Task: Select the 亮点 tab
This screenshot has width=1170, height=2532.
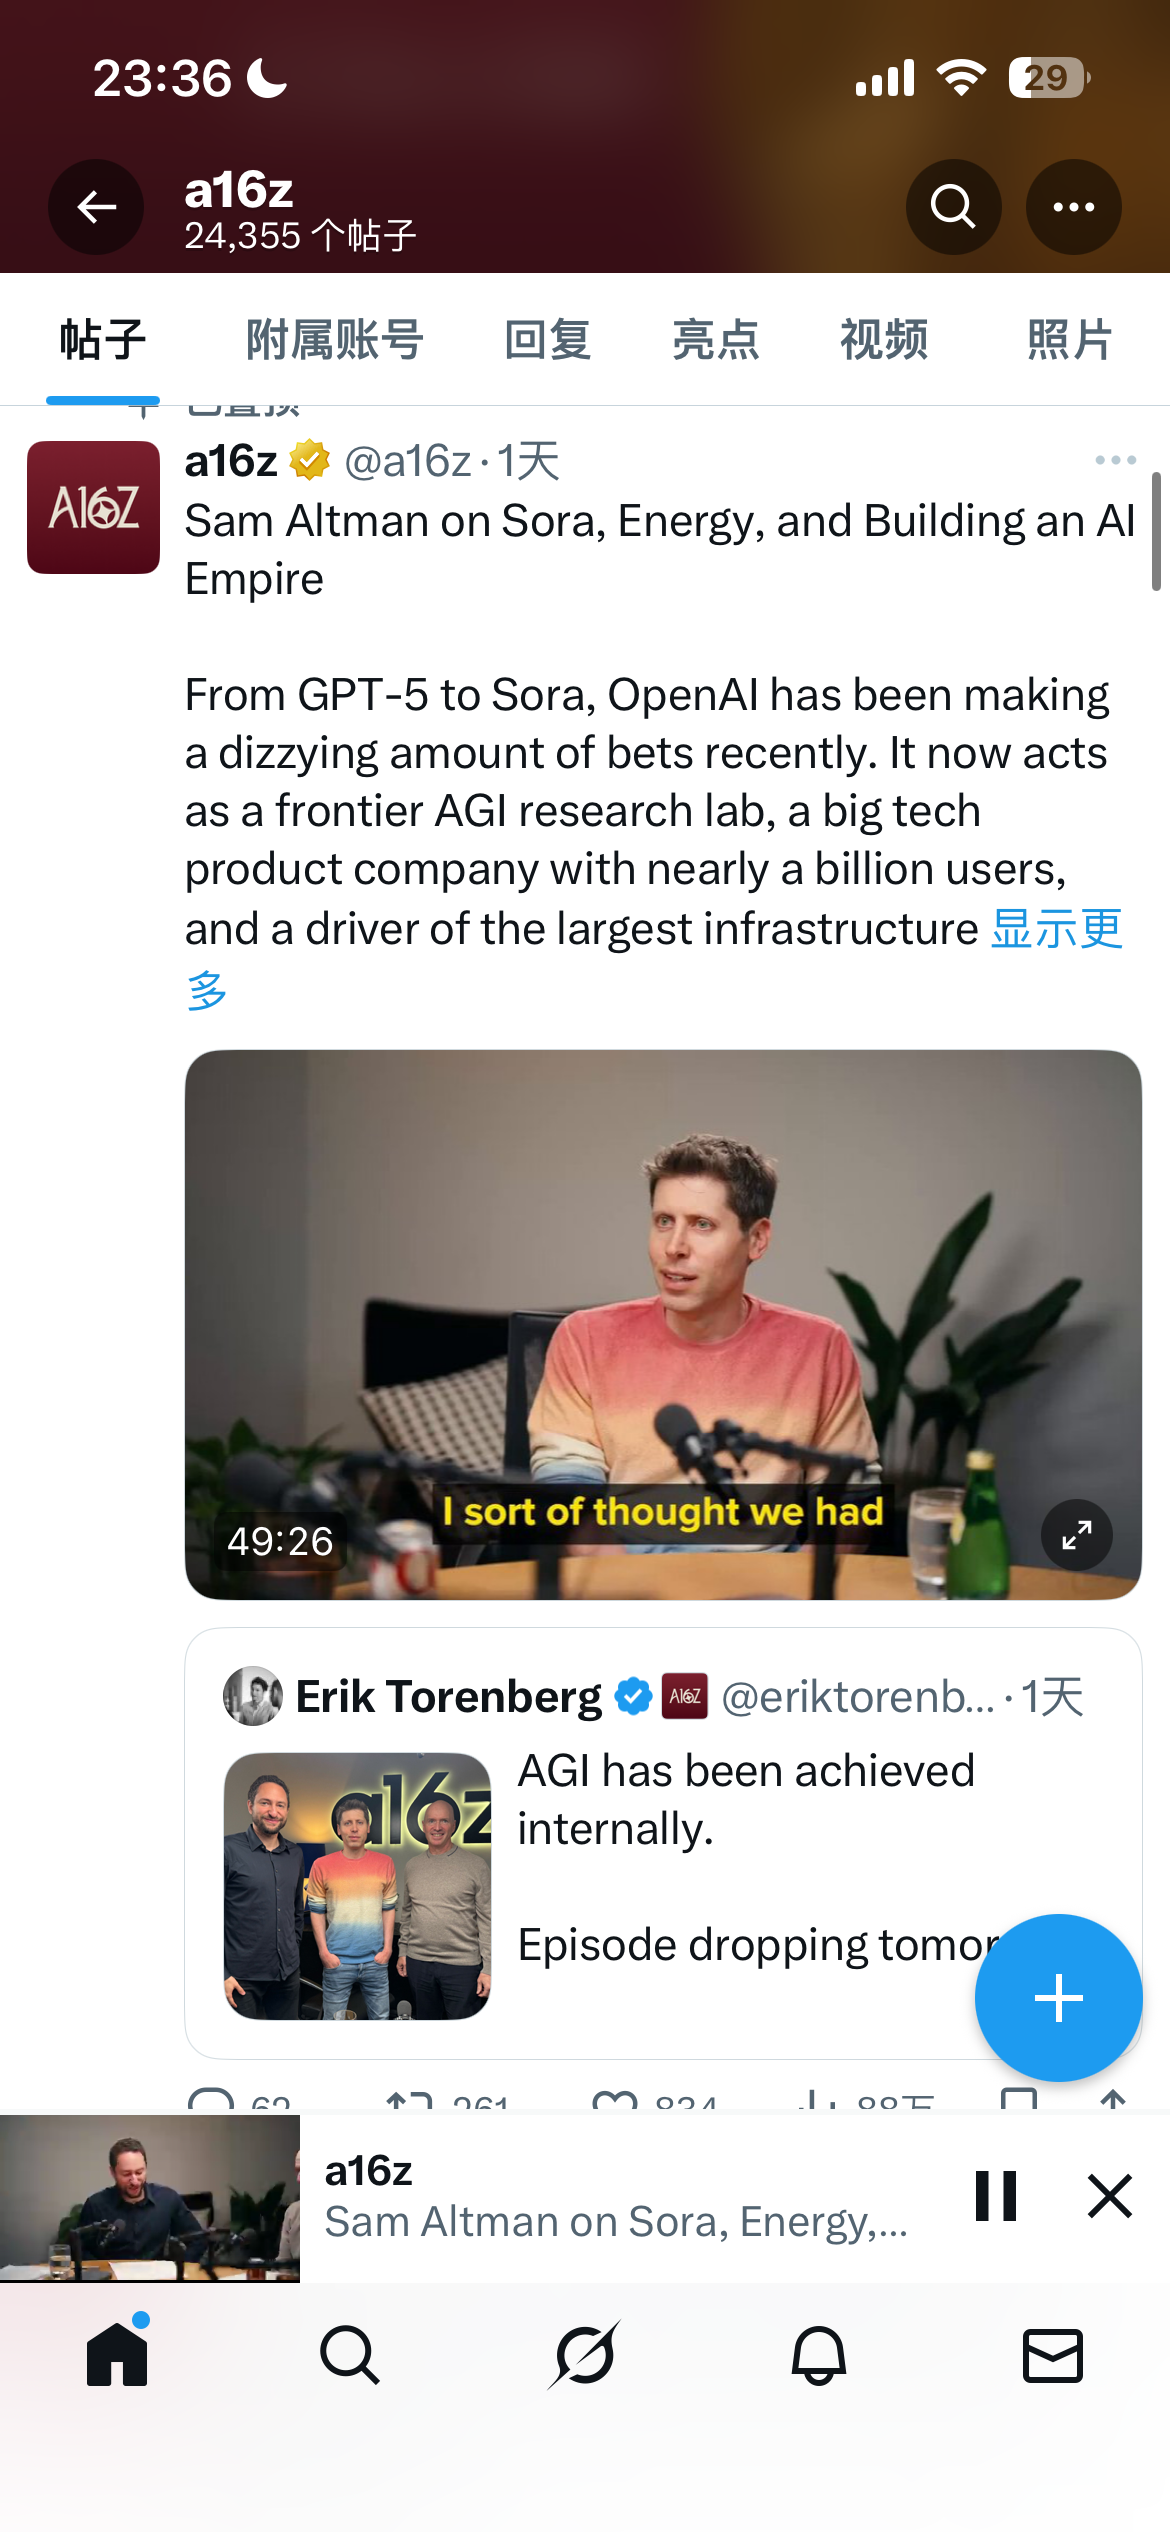Action: pos(716,340)
